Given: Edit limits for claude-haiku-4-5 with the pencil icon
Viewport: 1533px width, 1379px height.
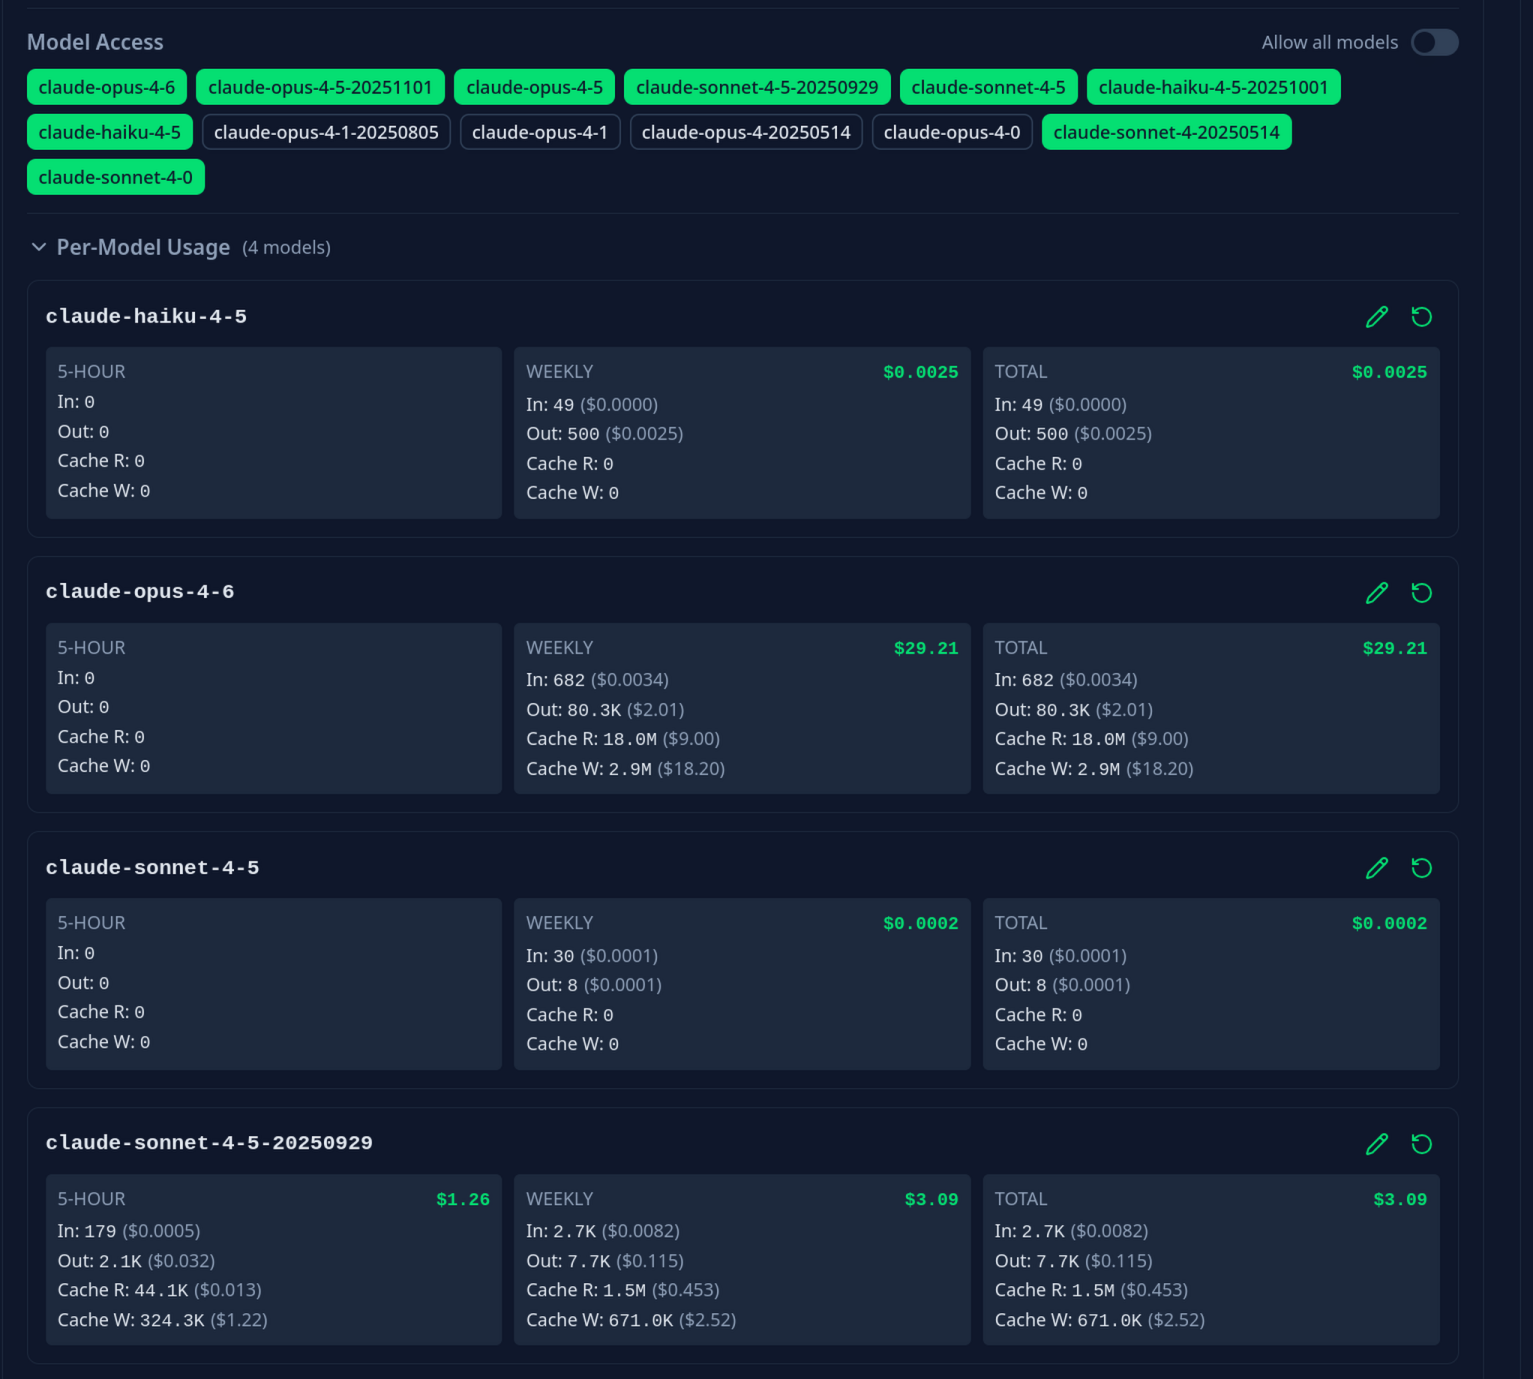Looking at the screenshot, I should click(x=1377, y=317).
